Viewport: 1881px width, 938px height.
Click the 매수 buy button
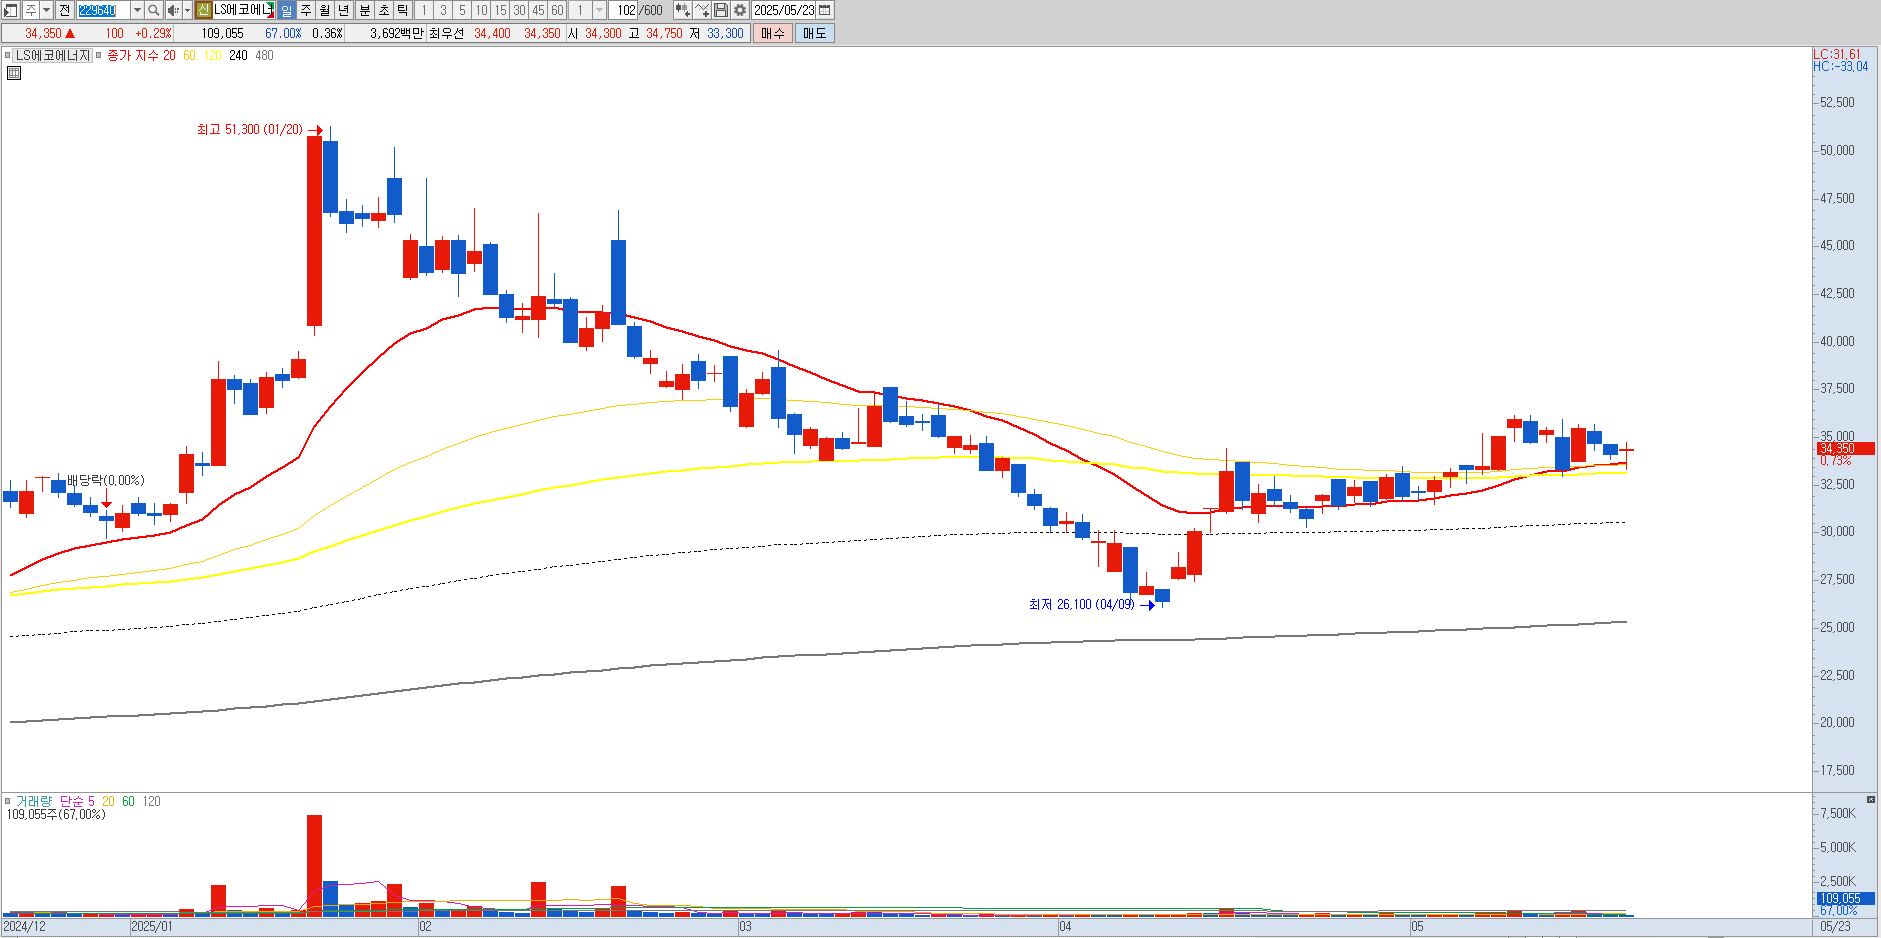coord(773,33)
